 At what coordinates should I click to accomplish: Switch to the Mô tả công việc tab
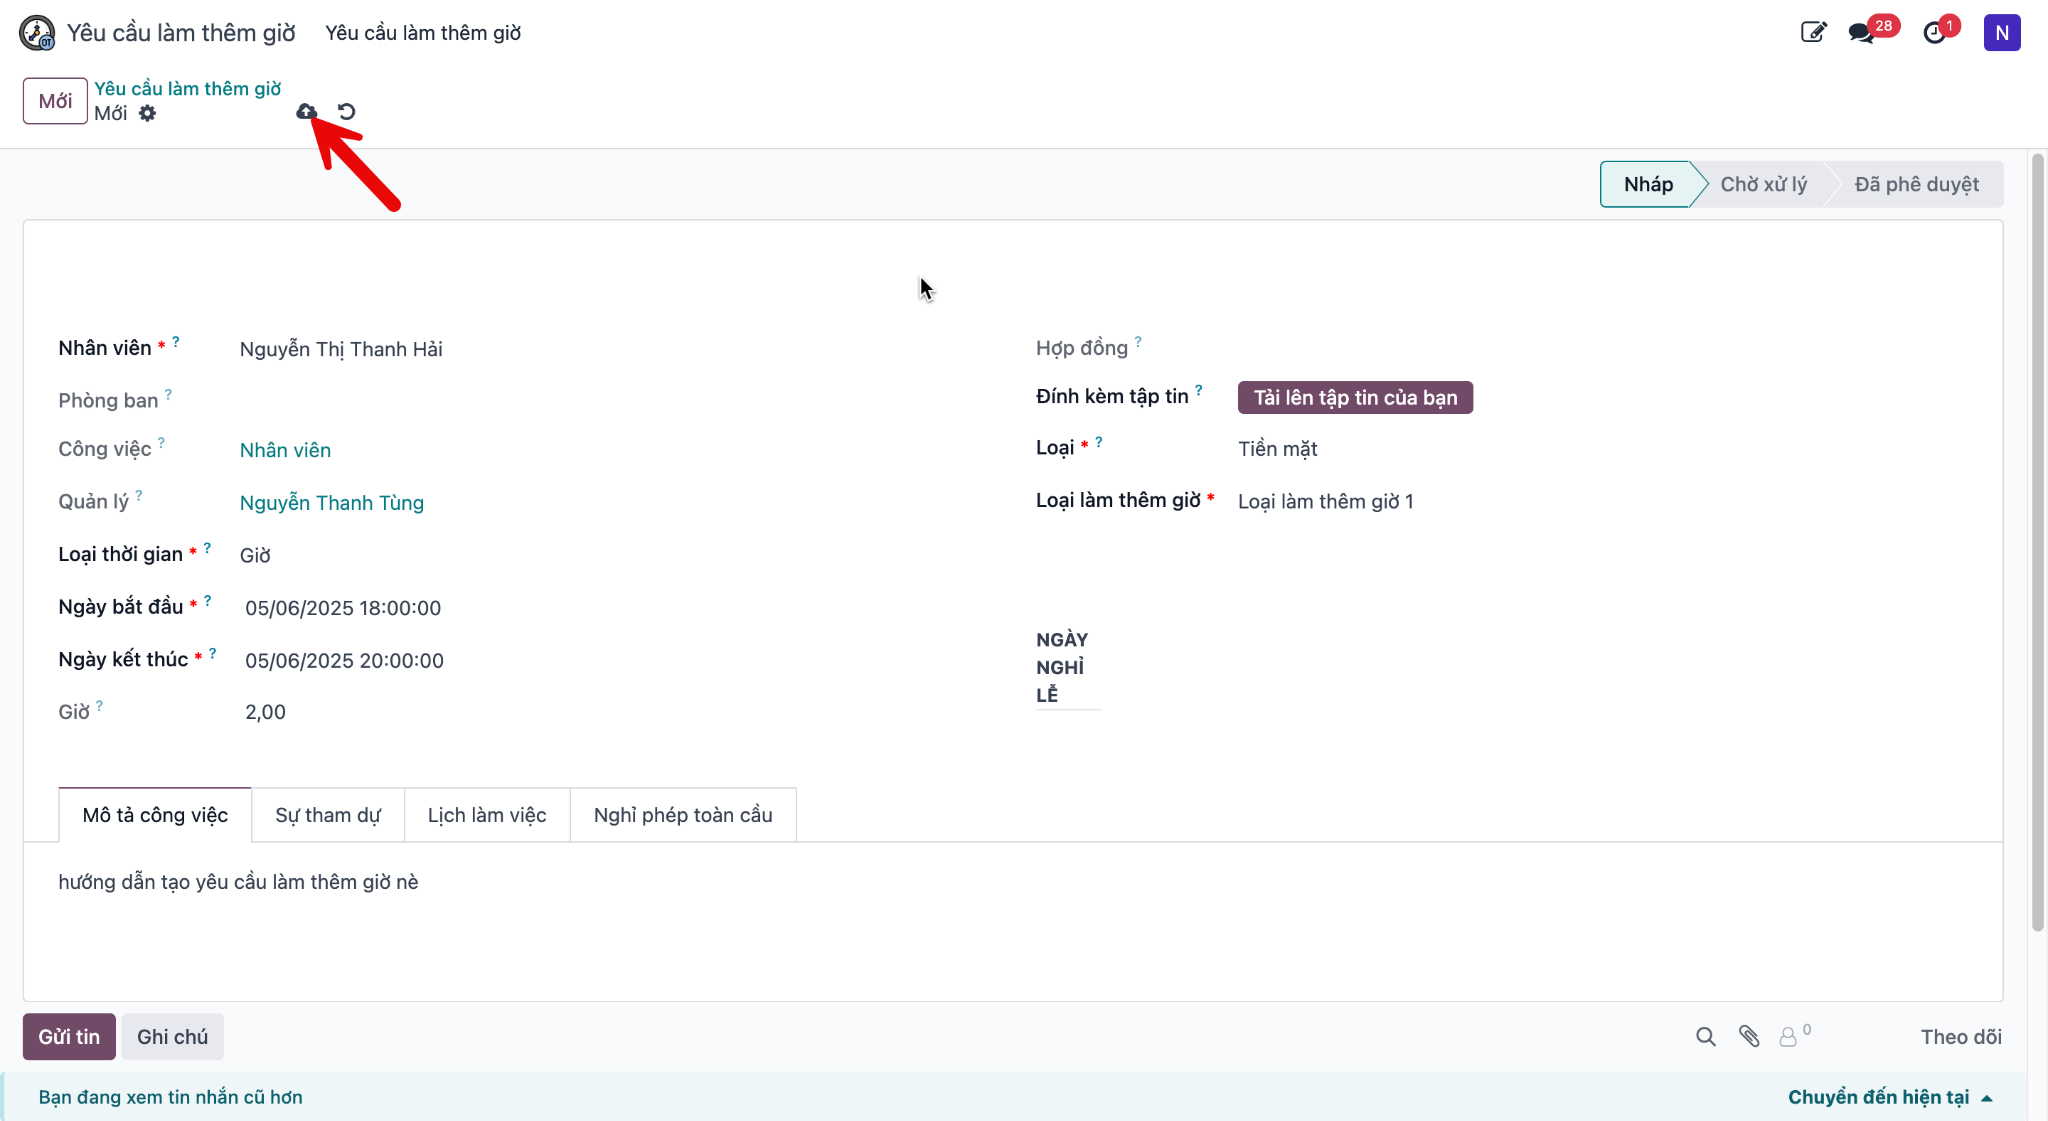point(155,815)
